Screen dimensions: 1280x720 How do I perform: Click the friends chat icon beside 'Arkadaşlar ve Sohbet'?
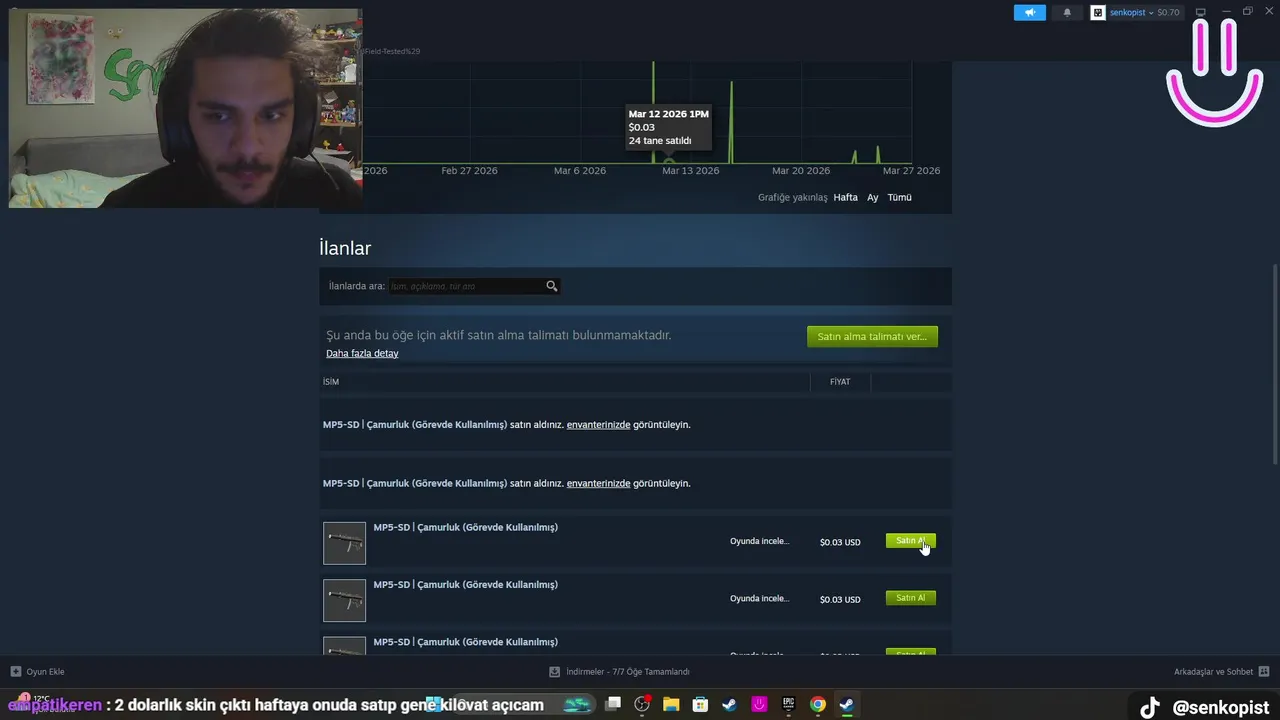tap(1264, 671)
